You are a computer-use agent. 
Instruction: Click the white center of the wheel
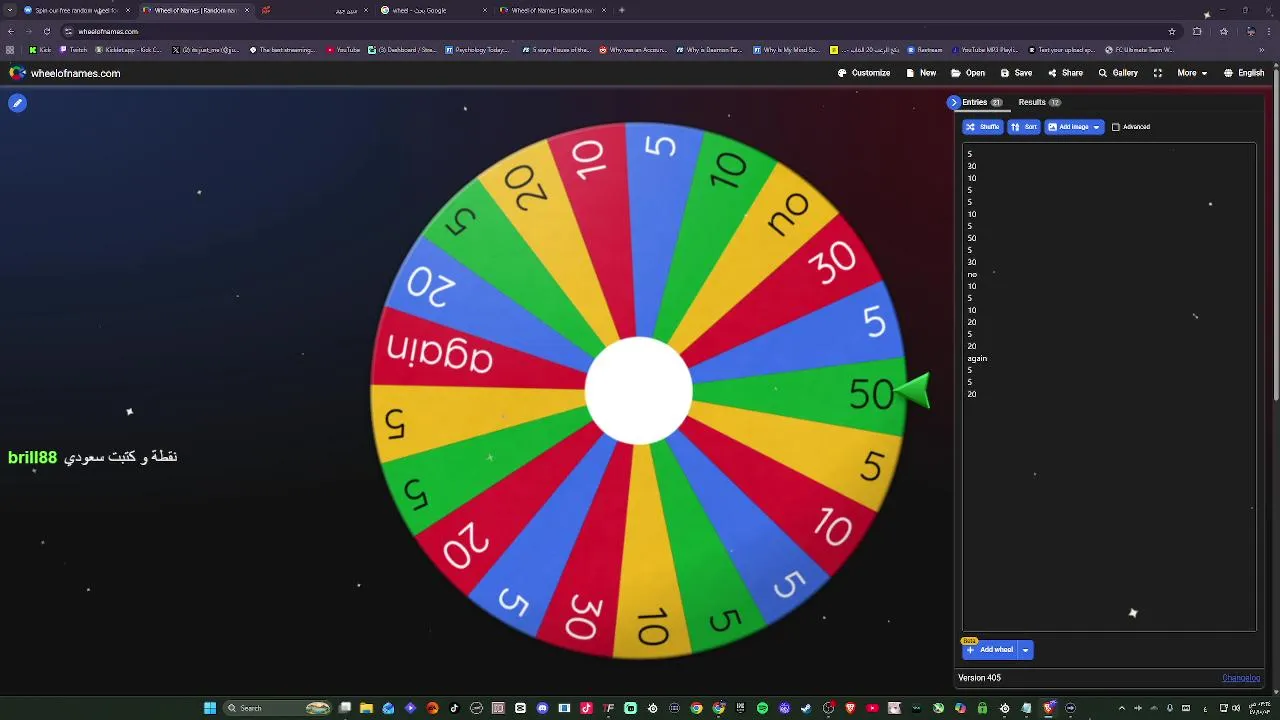pos(638,391)
